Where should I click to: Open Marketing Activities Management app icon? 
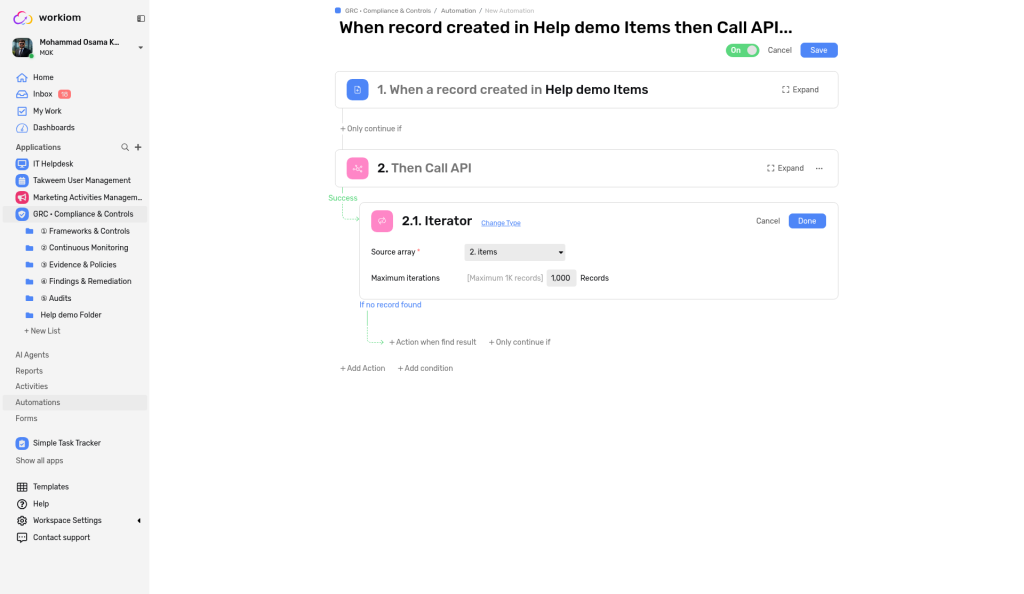point(22,197)
